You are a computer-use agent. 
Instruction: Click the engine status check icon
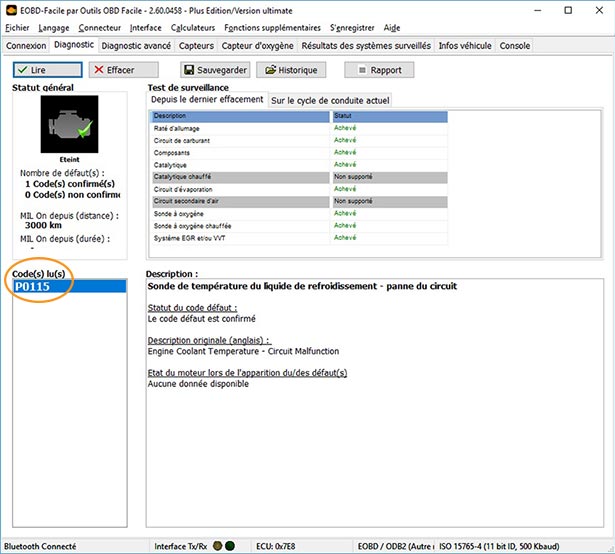pos(69,124)
